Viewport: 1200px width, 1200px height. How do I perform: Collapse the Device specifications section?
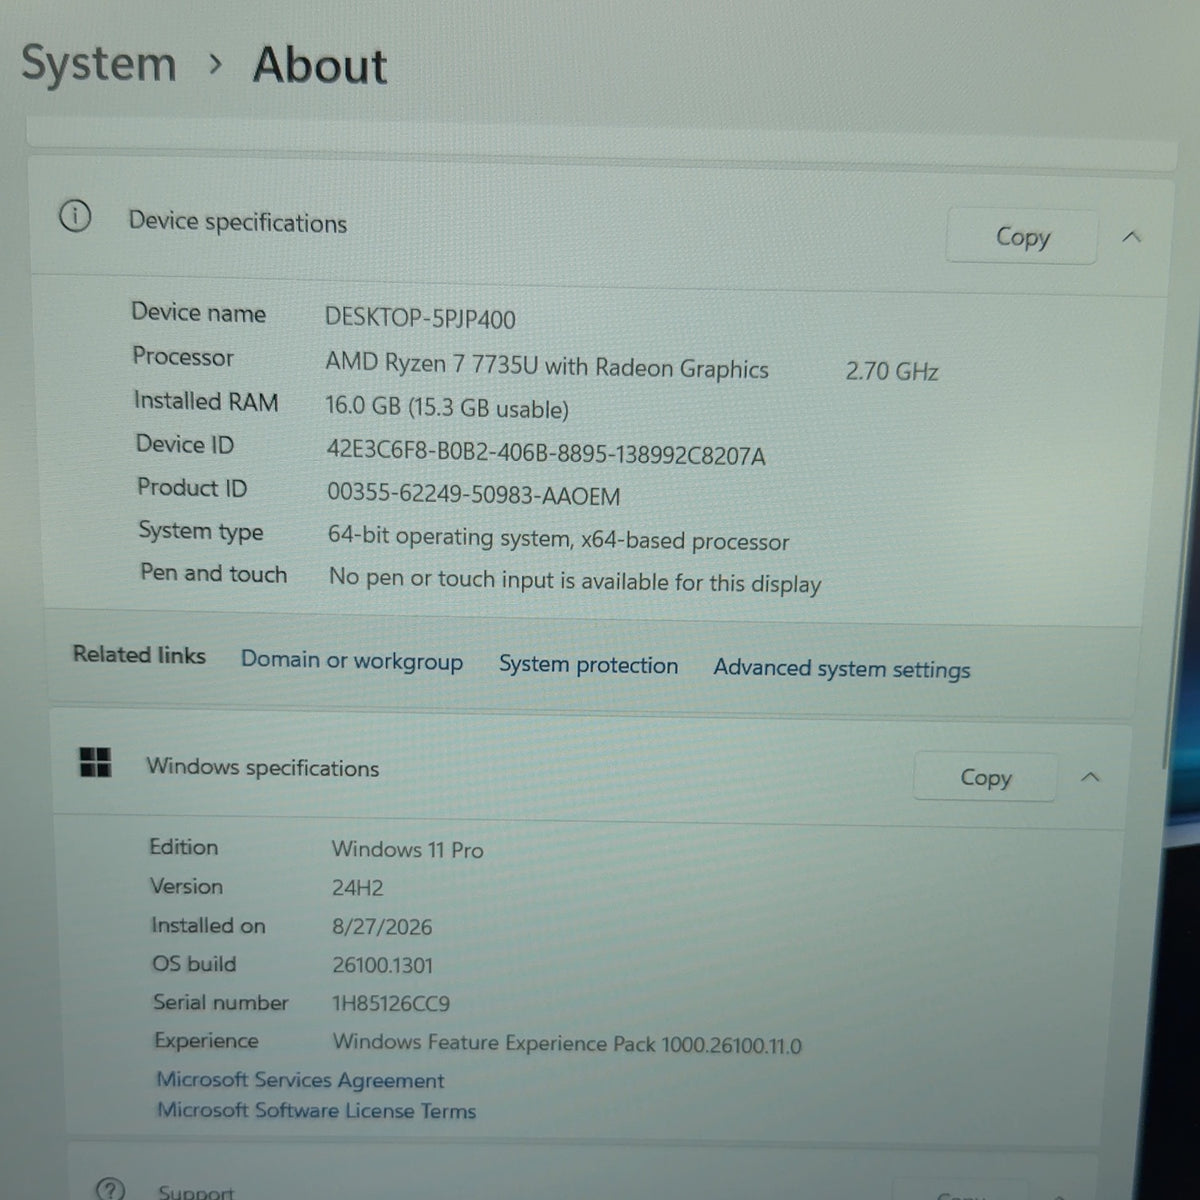click(1131, 237)
